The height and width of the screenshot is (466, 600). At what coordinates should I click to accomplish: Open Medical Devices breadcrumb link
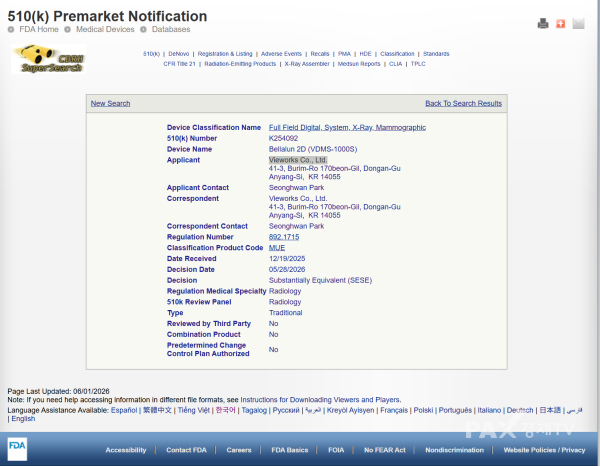pyautogui.click(x=105, y=29)
